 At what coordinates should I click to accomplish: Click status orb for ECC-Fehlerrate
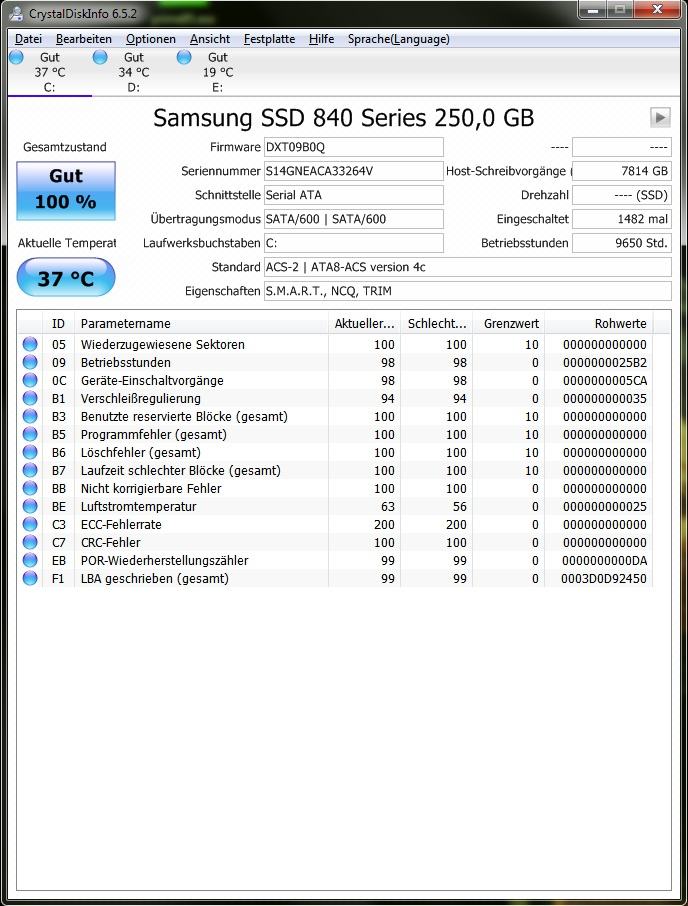pyautogui.click(x=30, y=524)
